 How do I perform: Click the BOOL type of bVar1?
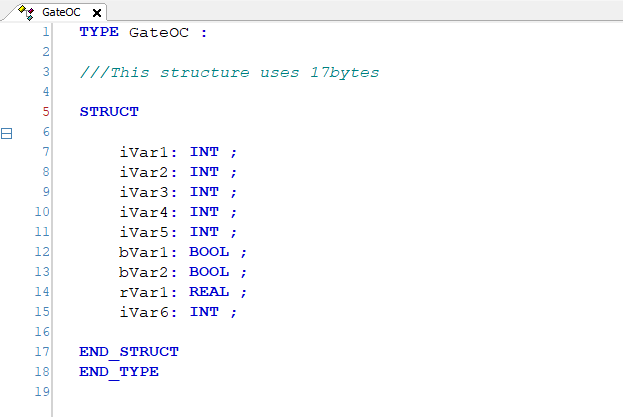click(x=209, y=252)
